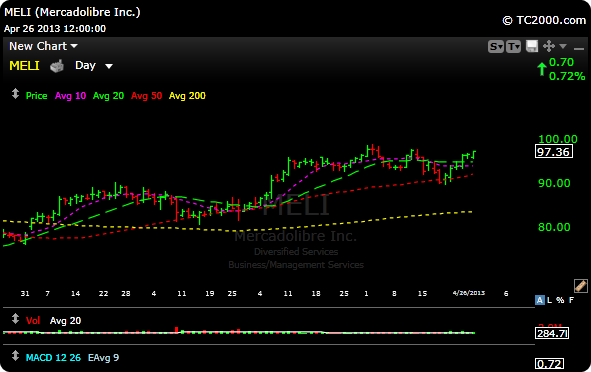
Task: Click the minimize chart dash icon
Action: [579, 48]
